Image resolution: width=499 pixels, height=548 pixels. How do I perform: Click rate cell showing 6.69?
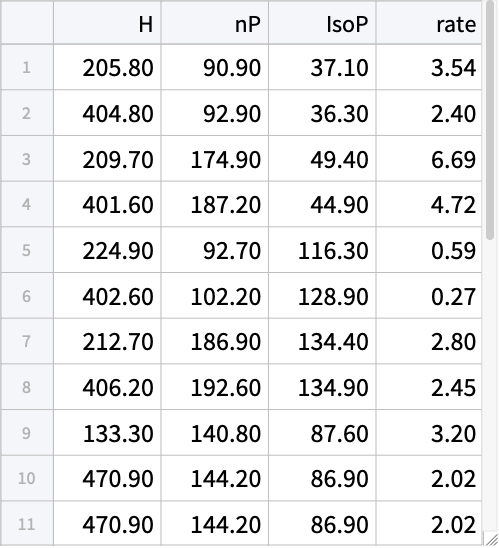tap(429, 159)
